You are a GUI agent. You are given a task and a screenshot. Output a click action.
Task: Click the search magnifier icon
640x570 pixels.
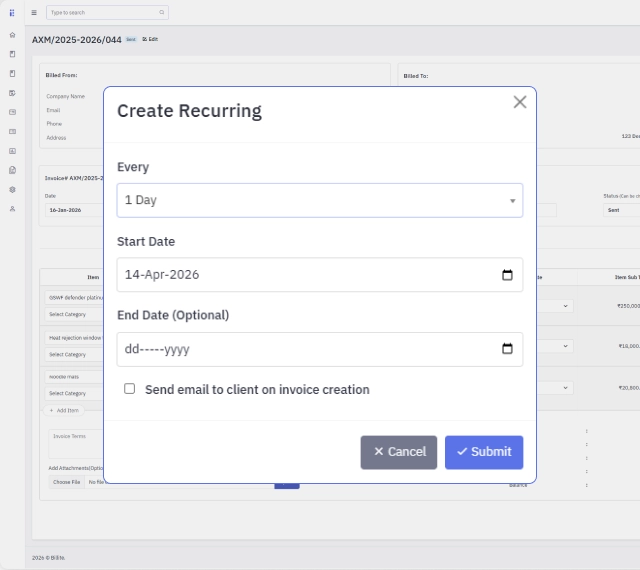point(161,13)
